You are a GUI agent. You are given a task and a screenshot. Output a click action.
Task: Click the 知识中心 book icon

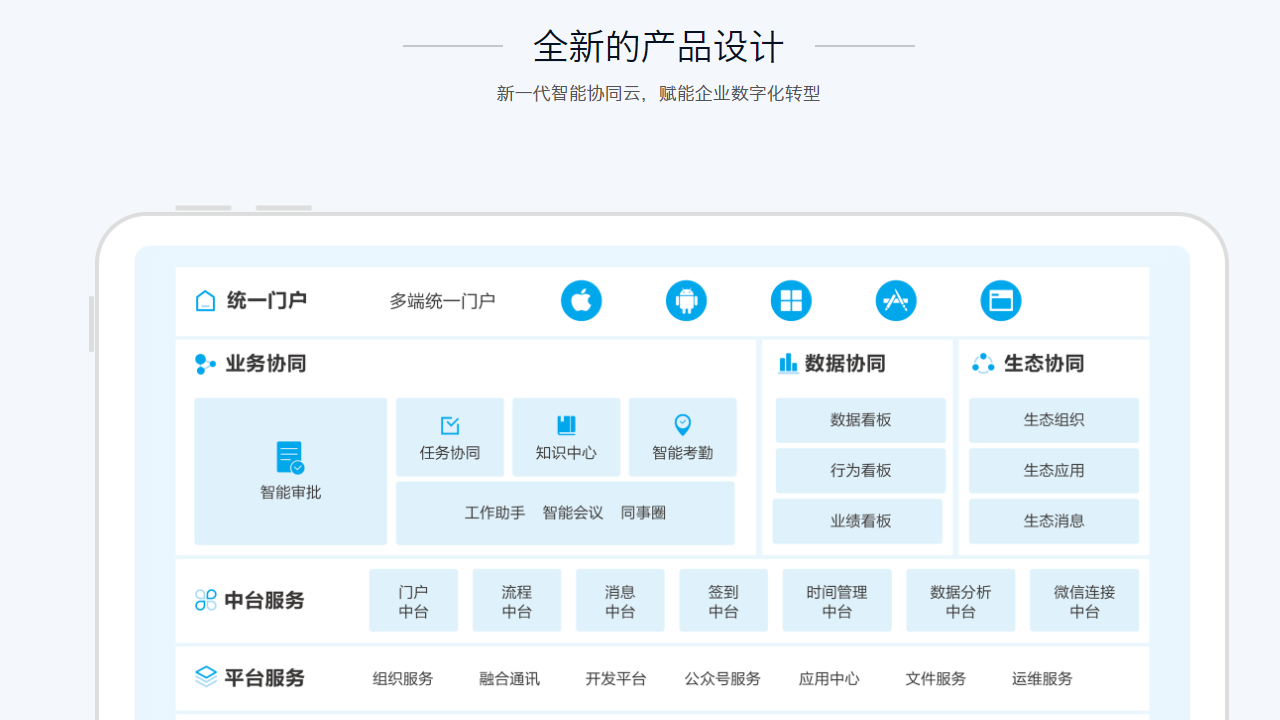click(566, 425)
